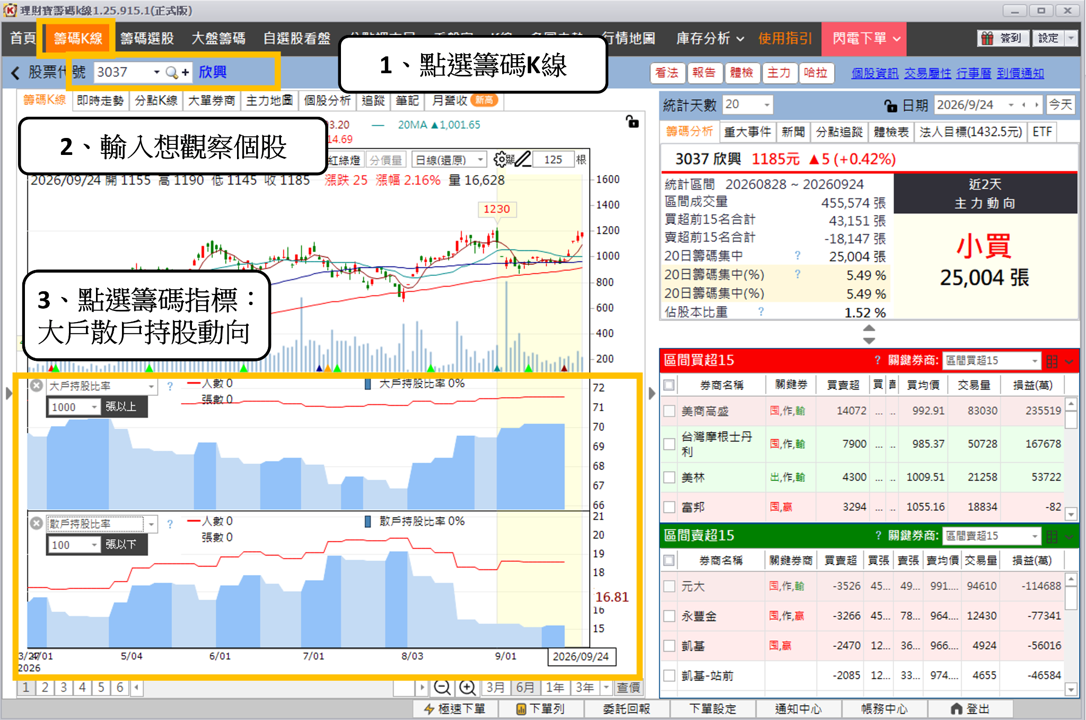Tick the checkbox for 凱基-站前
The width and height of the screenshot is (1086, 720).
coord(669,675)
